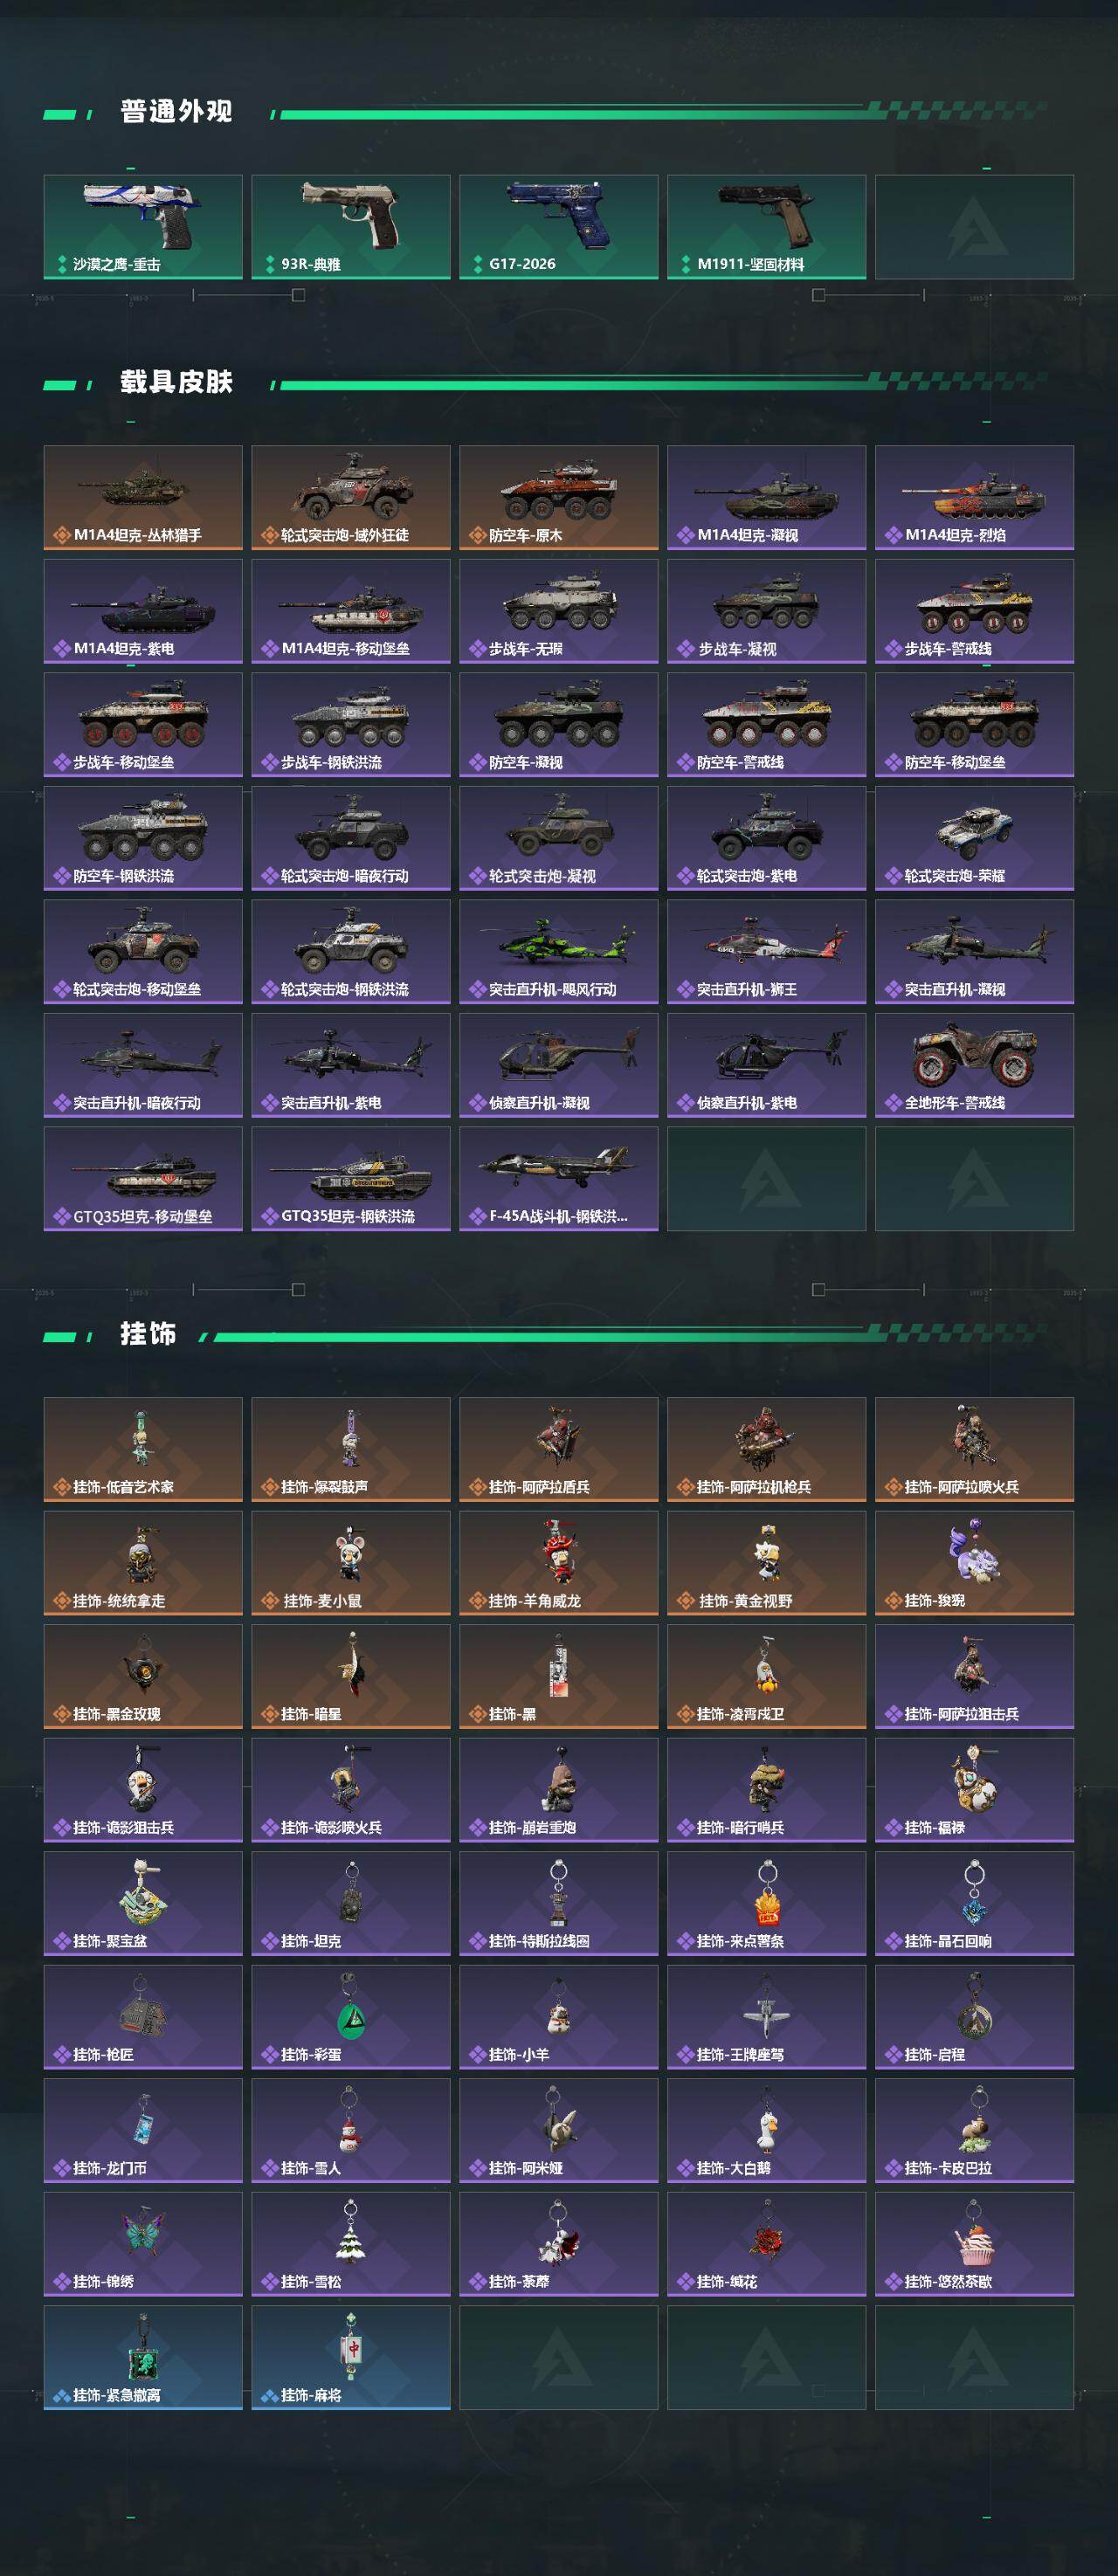Click the 挂饰-大白鹅 goose charm
This screenshot has height=2576, width=1118.
(x=767, y=2131)
